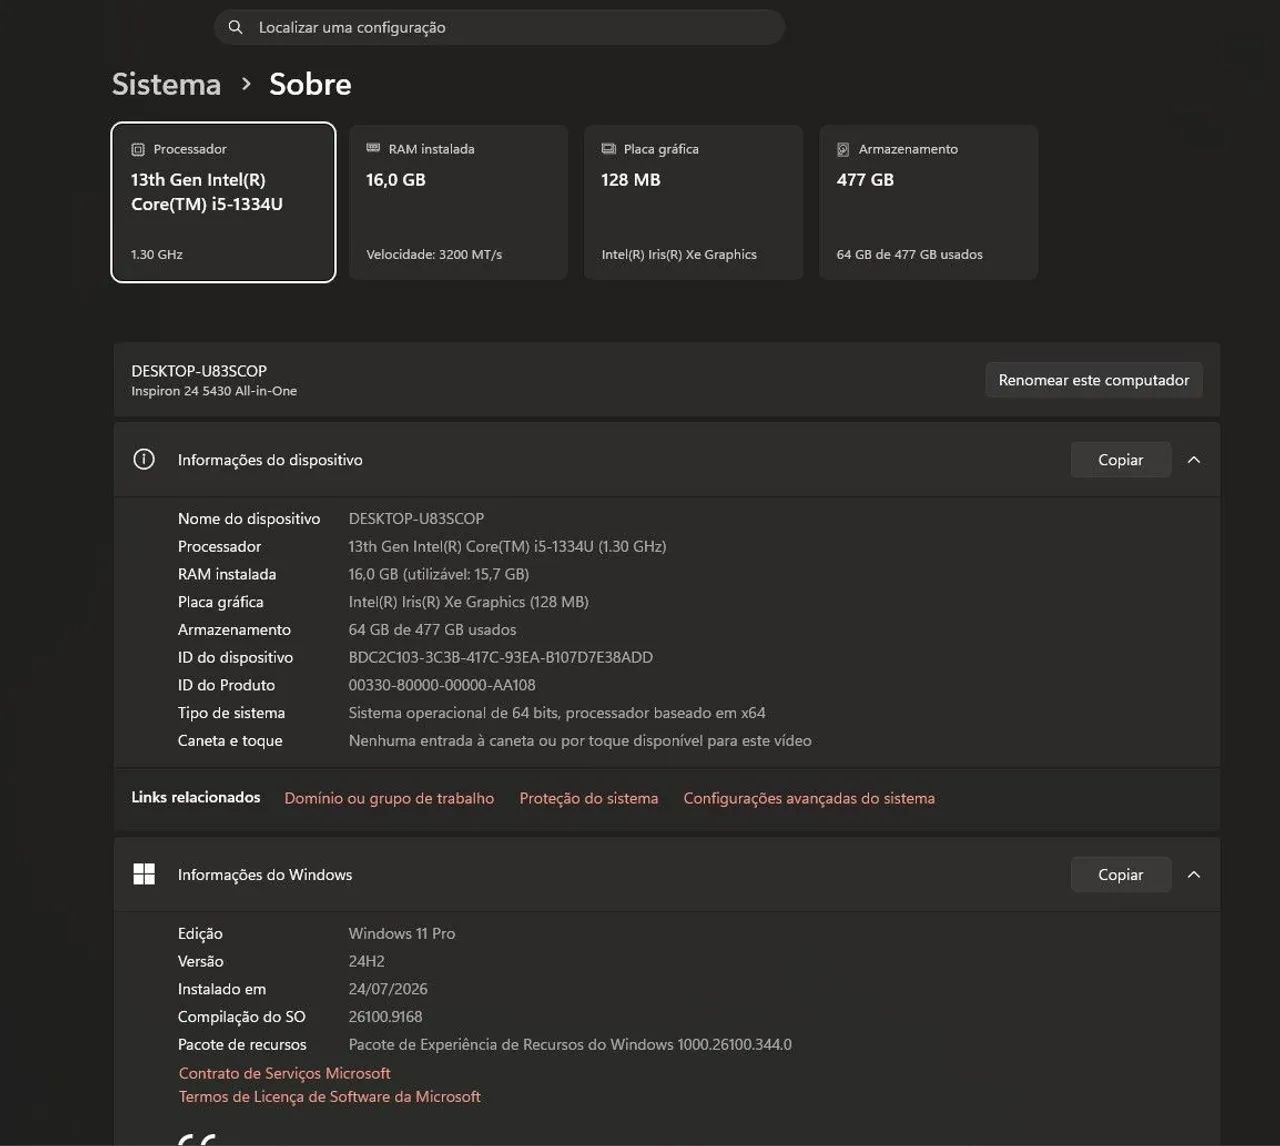Viewport: 1280px width, 1146px height.
Task: Click the RAM instalada memory icon
Action: pyautogui.click(x=373, y=148)
